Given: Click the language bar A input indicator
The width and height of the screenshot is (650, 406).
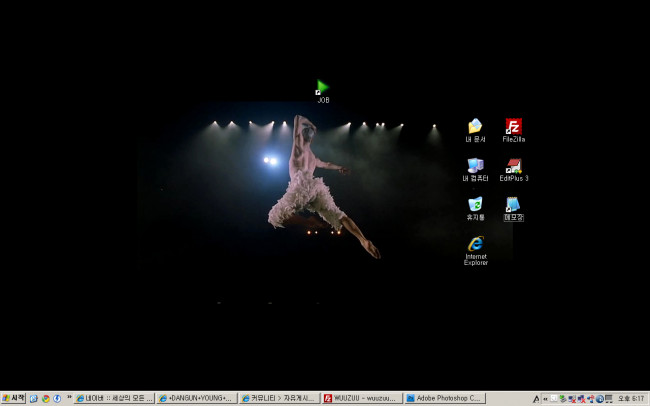Looking at the screenshot, I should (537, 398).
